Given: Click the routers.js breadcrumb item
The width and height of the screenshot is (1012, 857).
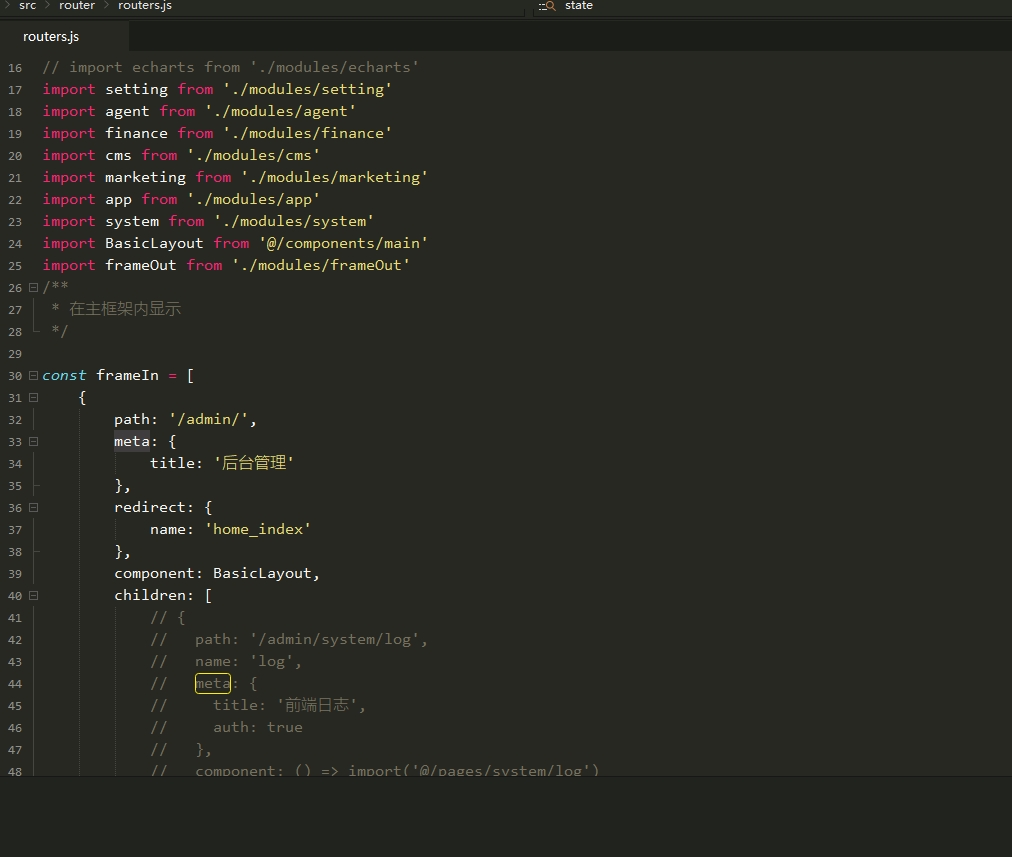Looking at the screenshot, I should [145, 6].
